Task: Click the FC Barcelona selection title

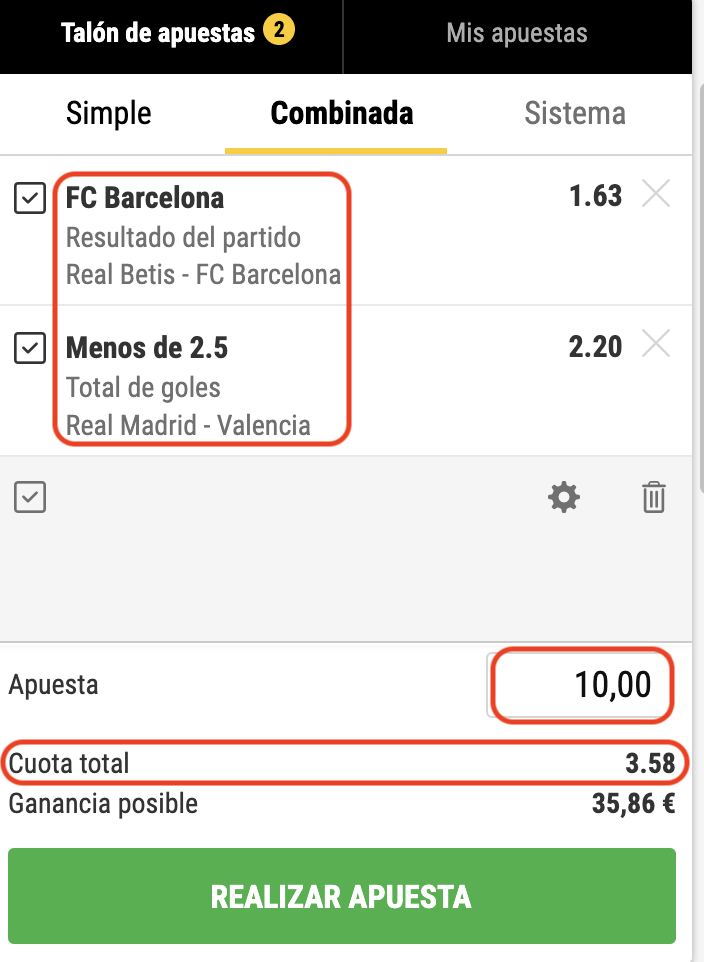Action: 145,198
